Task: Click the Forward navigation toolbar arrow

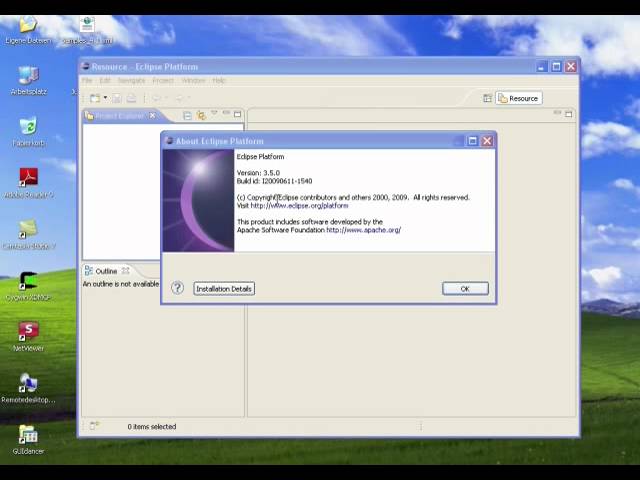Action: [180, 98]
